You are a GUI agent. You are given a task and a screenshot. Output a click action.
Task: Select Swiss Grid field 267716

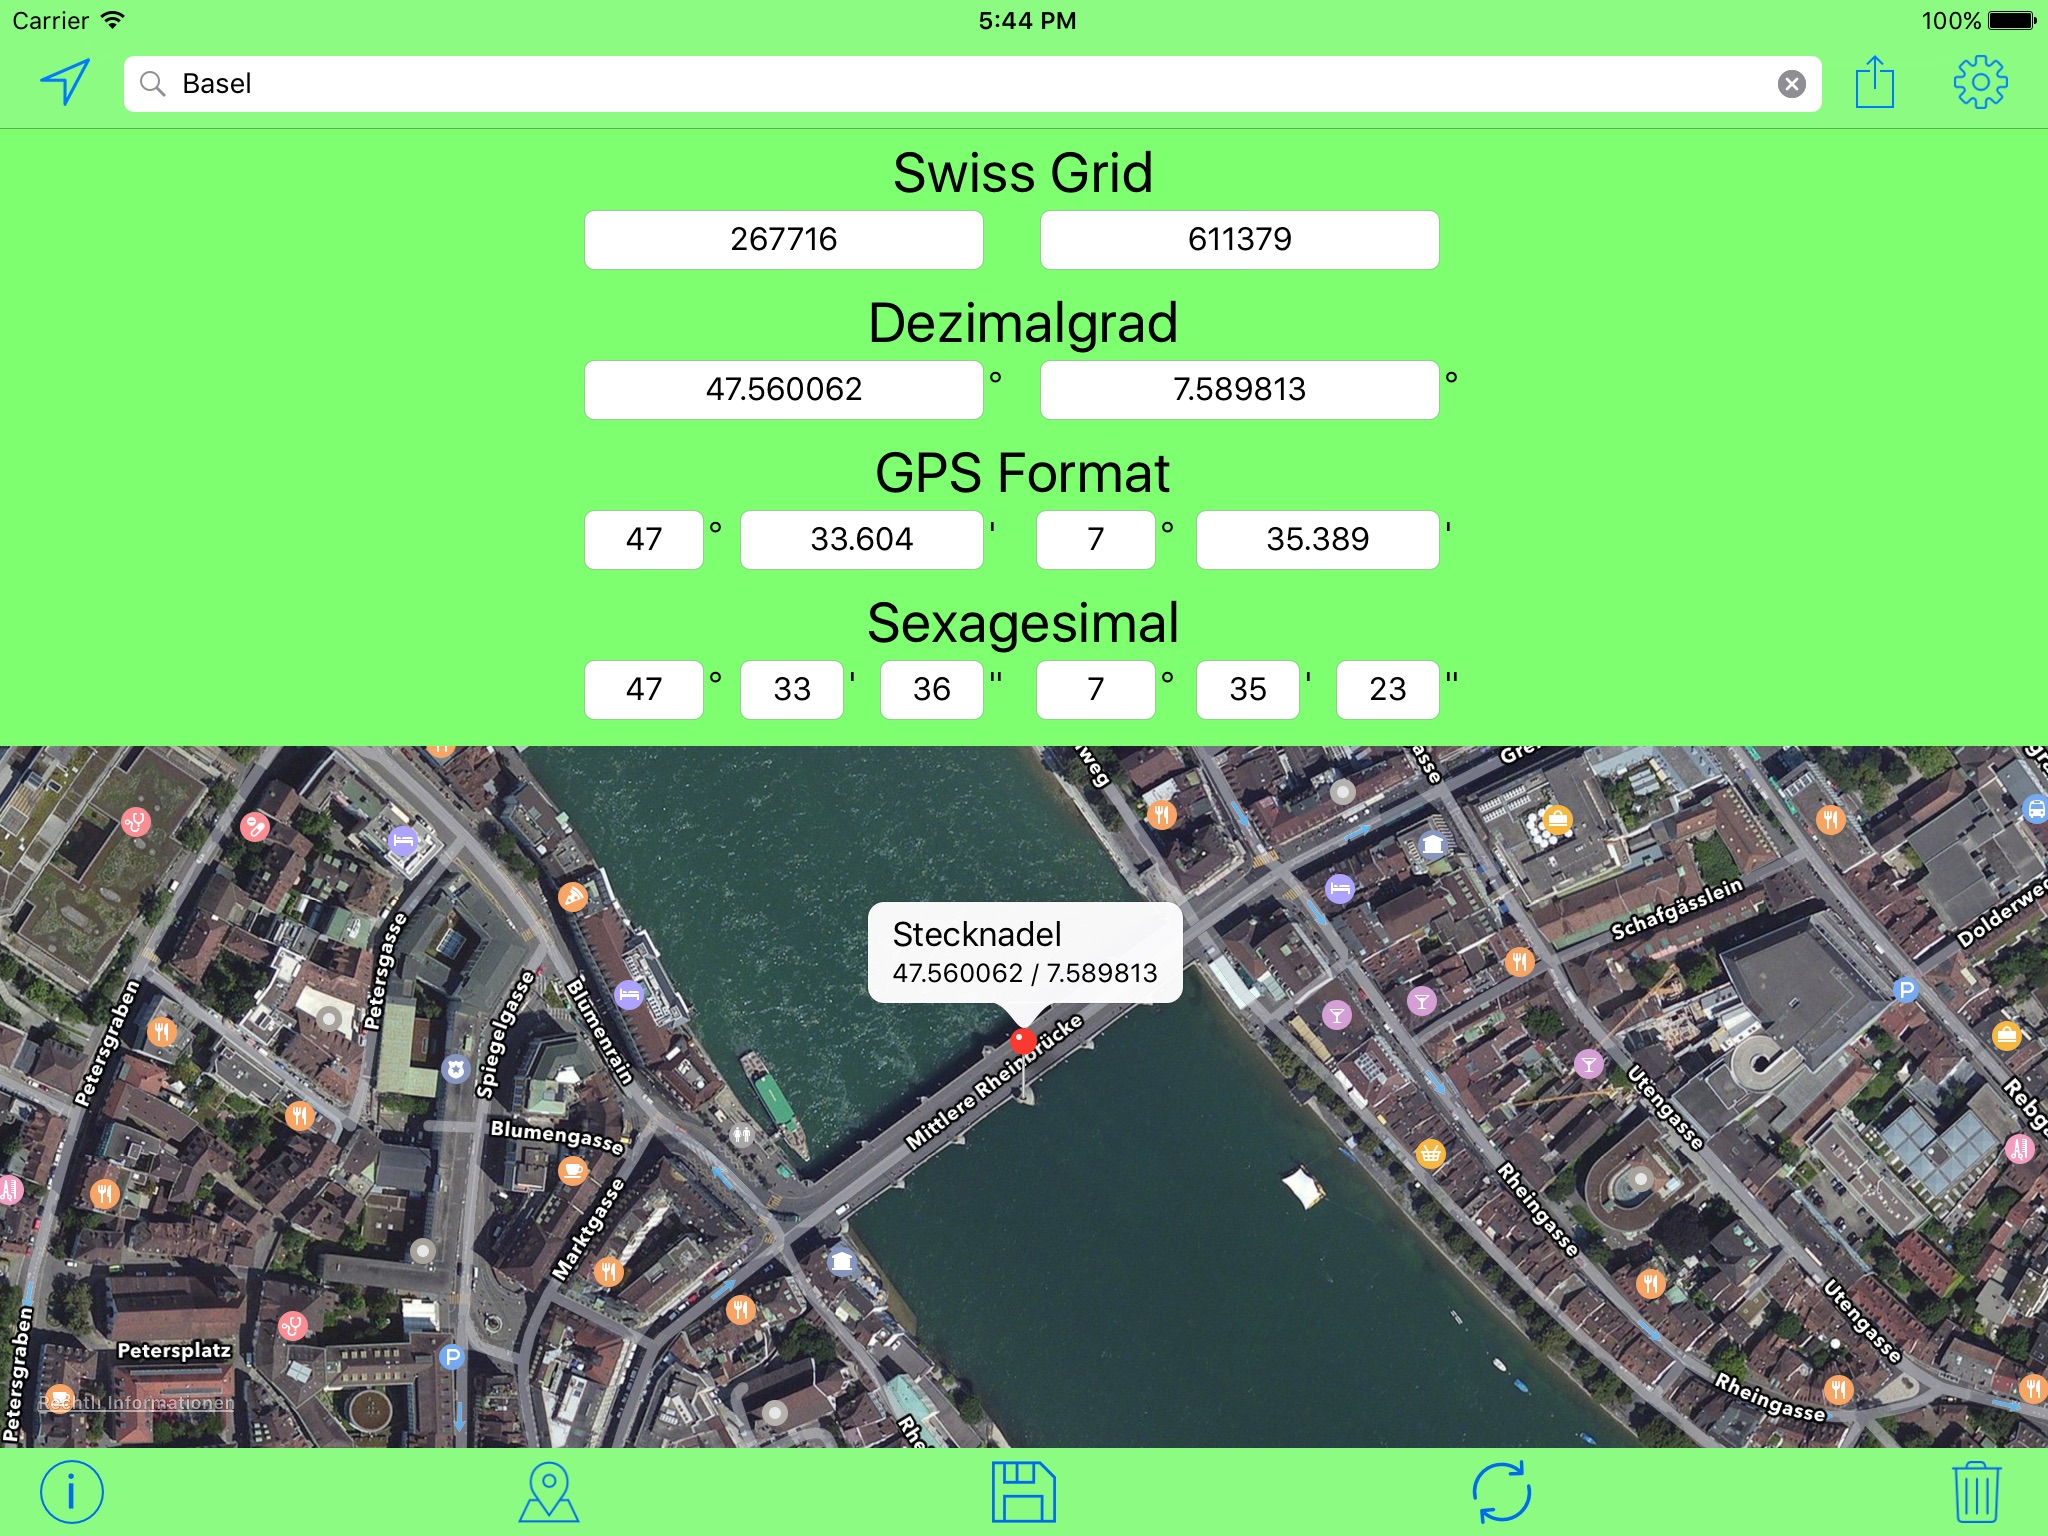tap(783, 240)
